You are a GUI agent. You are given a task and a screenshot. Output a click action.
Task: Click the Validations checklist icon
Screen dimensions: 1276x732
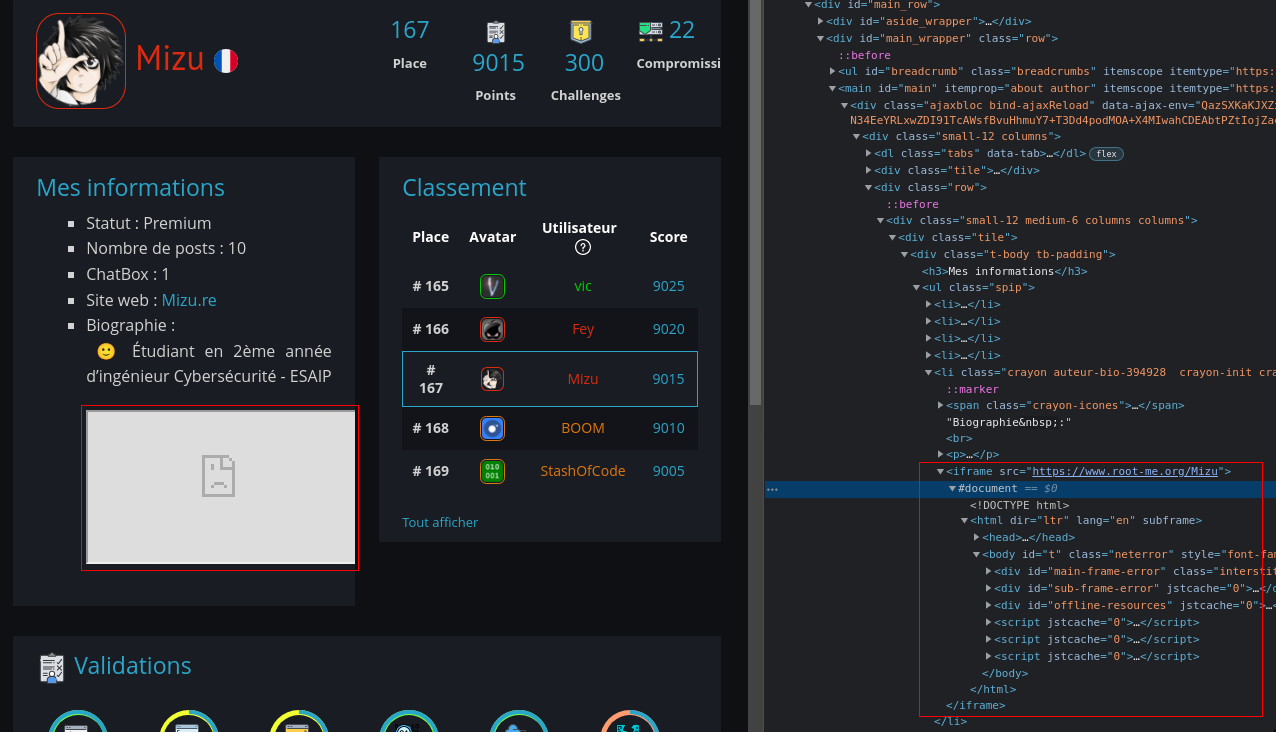pos(51,668)
